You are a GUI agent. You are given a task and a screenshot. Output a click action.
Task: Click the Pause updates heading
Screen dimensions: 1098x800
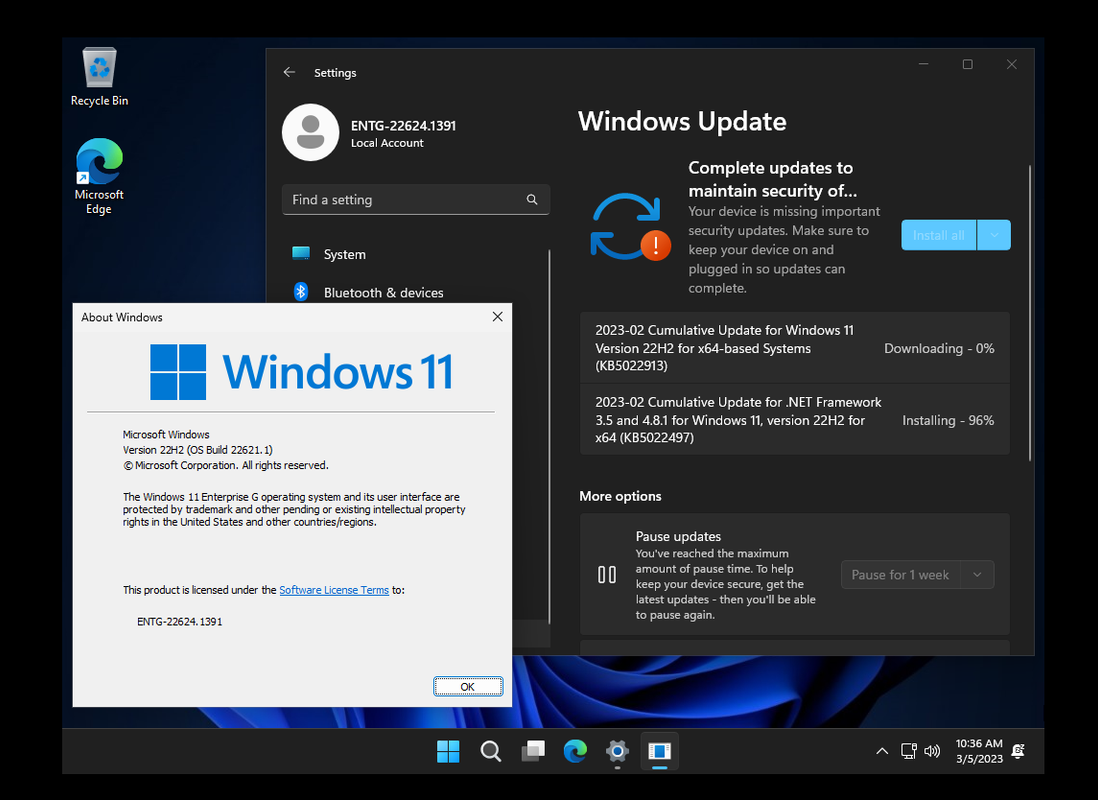tap(678, 536)
